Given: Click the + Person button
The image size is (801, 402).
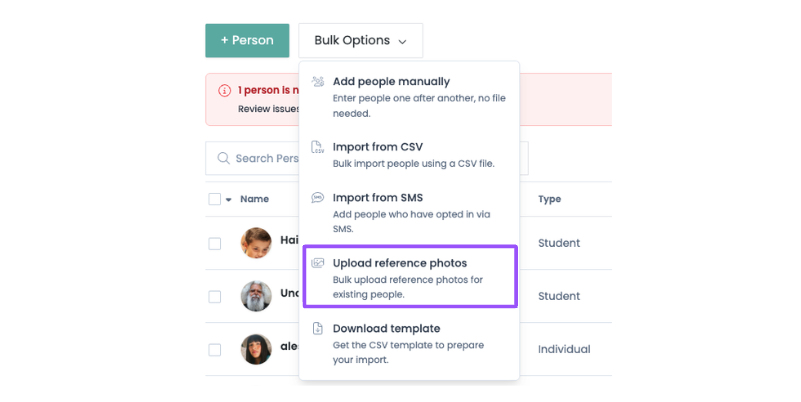Looking at the screenshot, I should click(x=247, y=40).
